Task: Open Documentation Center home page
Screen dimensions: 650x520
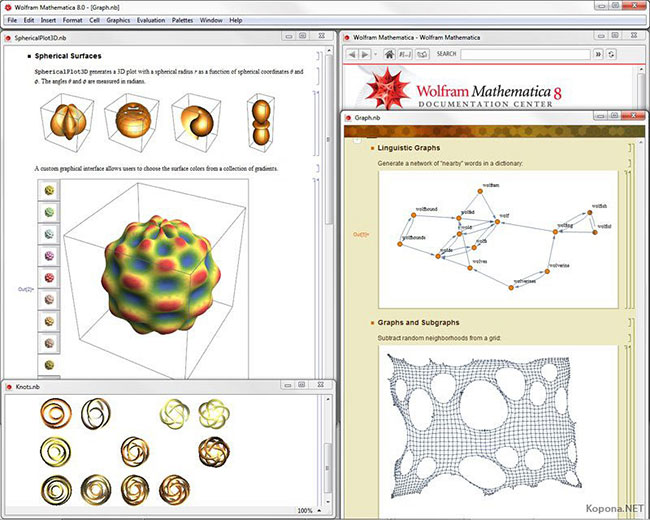Action: (x=389, y=54)
